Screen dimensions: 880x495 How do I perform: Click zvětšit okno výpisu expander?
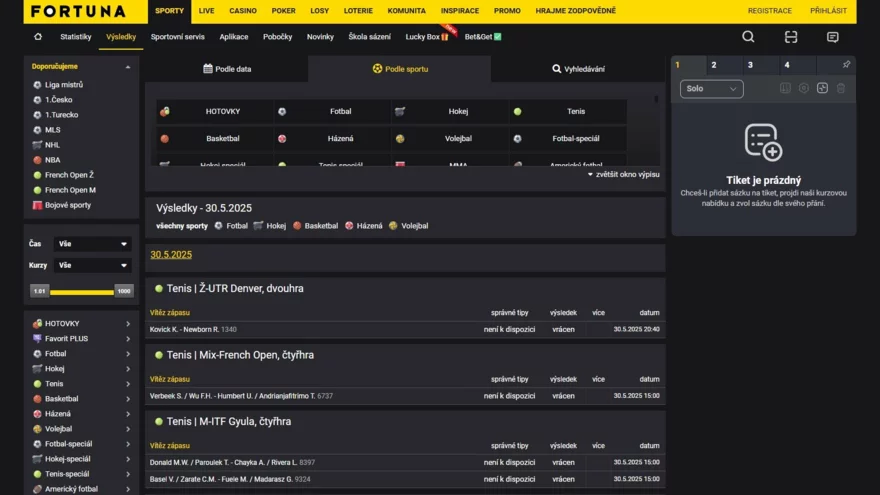(x=624, y=175)
